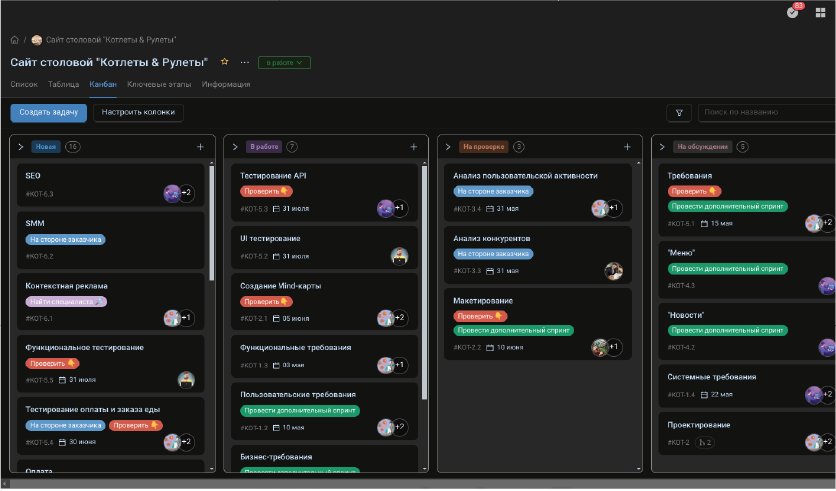This screenshot has width=836, height=491.
Task: Click avatar on Пользовательские требования card
Action: click(385, 427)
